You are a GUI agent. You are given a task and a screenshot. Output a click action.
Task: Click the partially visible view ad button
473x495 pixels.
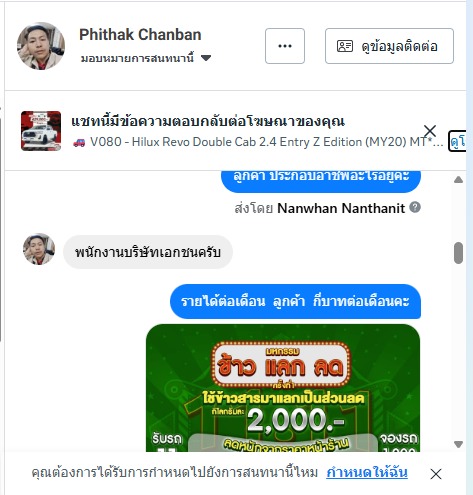coord(458,141)
